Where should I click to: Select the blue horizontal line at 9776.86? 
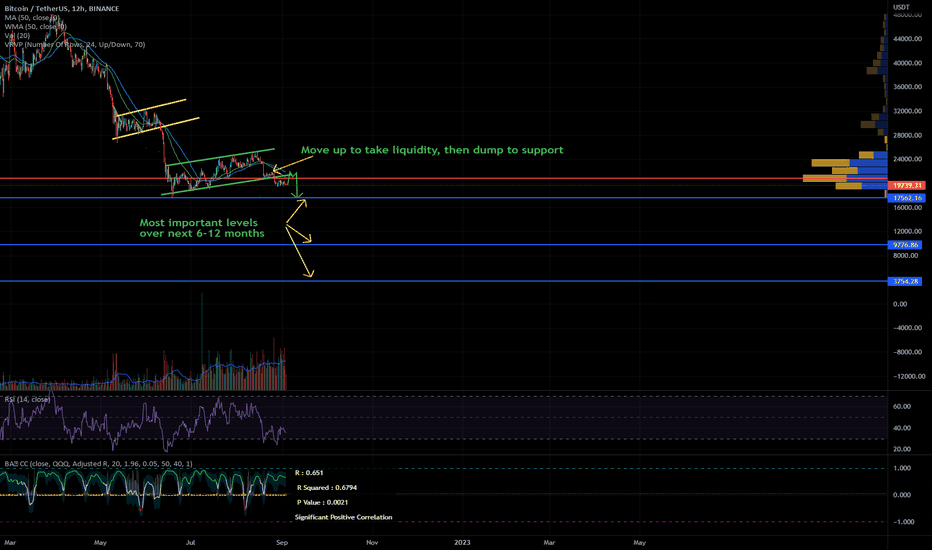[443, 245]
